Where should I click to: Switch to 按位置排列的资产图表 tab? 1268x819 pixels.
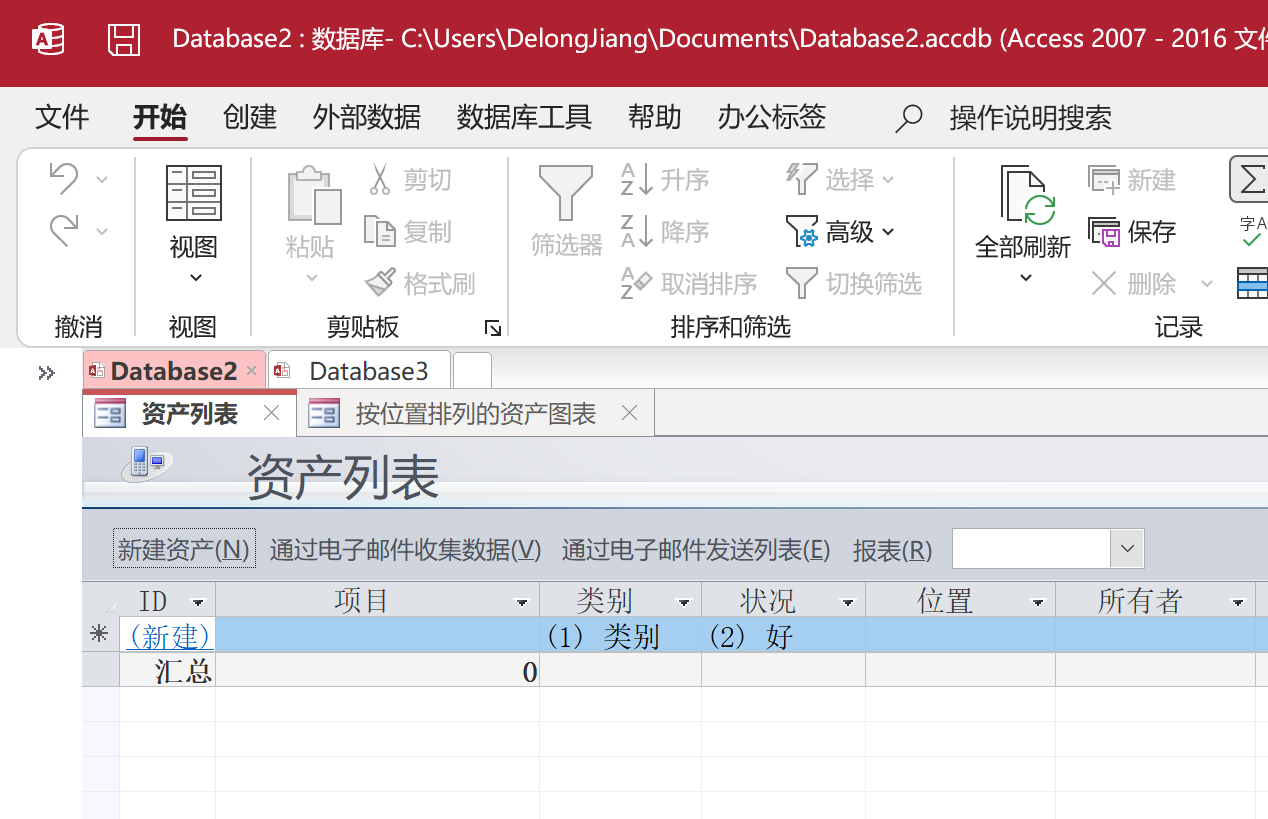(x=476, y=413)
